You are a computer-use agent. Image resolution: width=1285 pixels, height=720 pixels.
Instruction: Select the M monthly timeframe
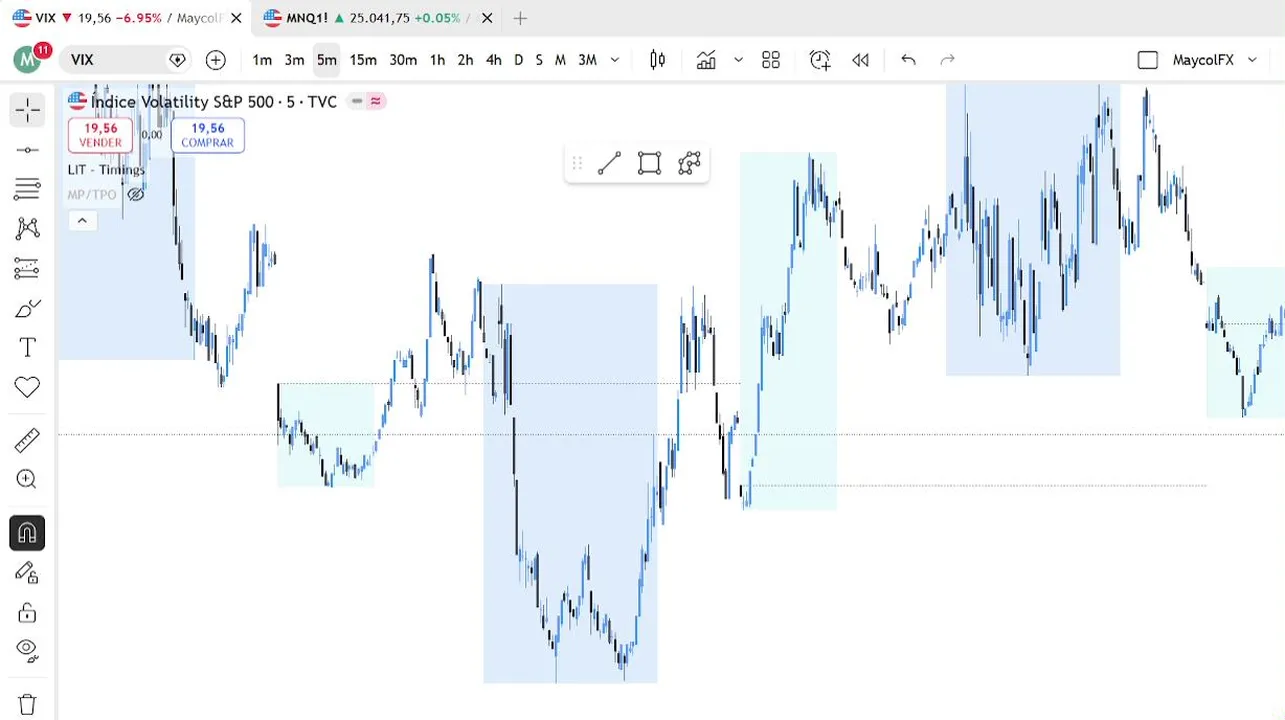(560, 60)
